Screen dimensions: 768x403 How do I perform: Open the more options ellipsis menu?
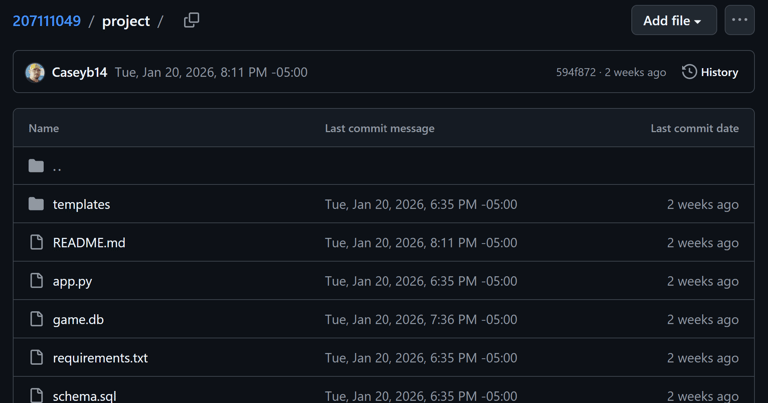(739, 20)
